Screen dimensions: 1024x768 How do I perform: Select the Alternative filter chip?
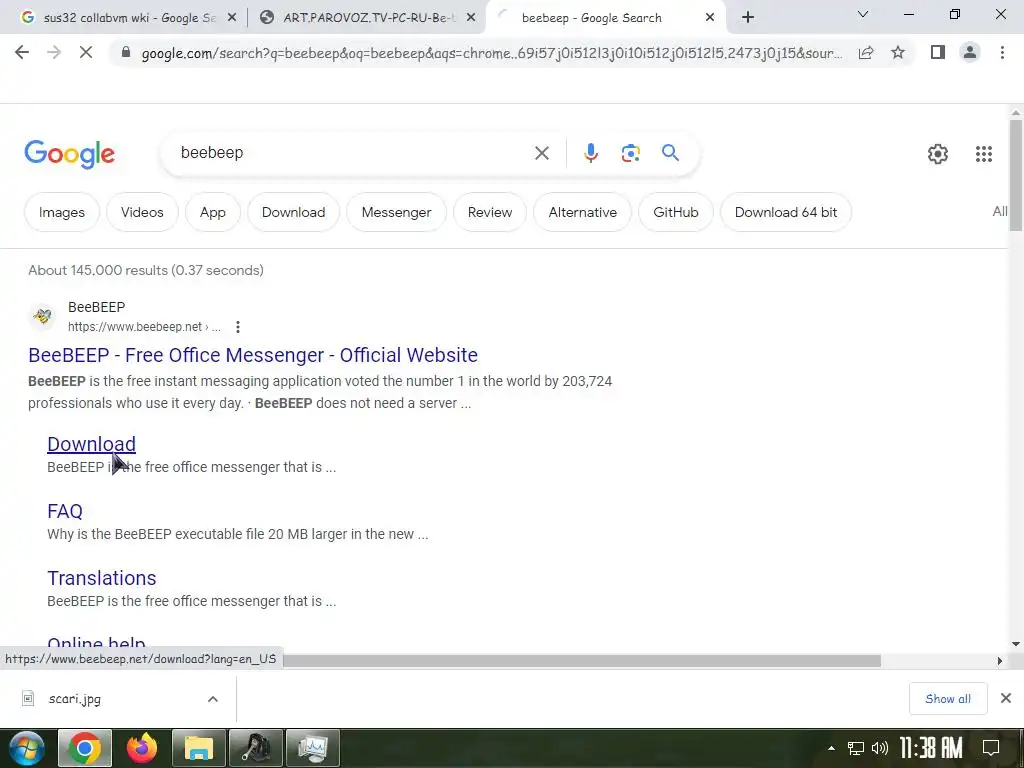(583, 212)
